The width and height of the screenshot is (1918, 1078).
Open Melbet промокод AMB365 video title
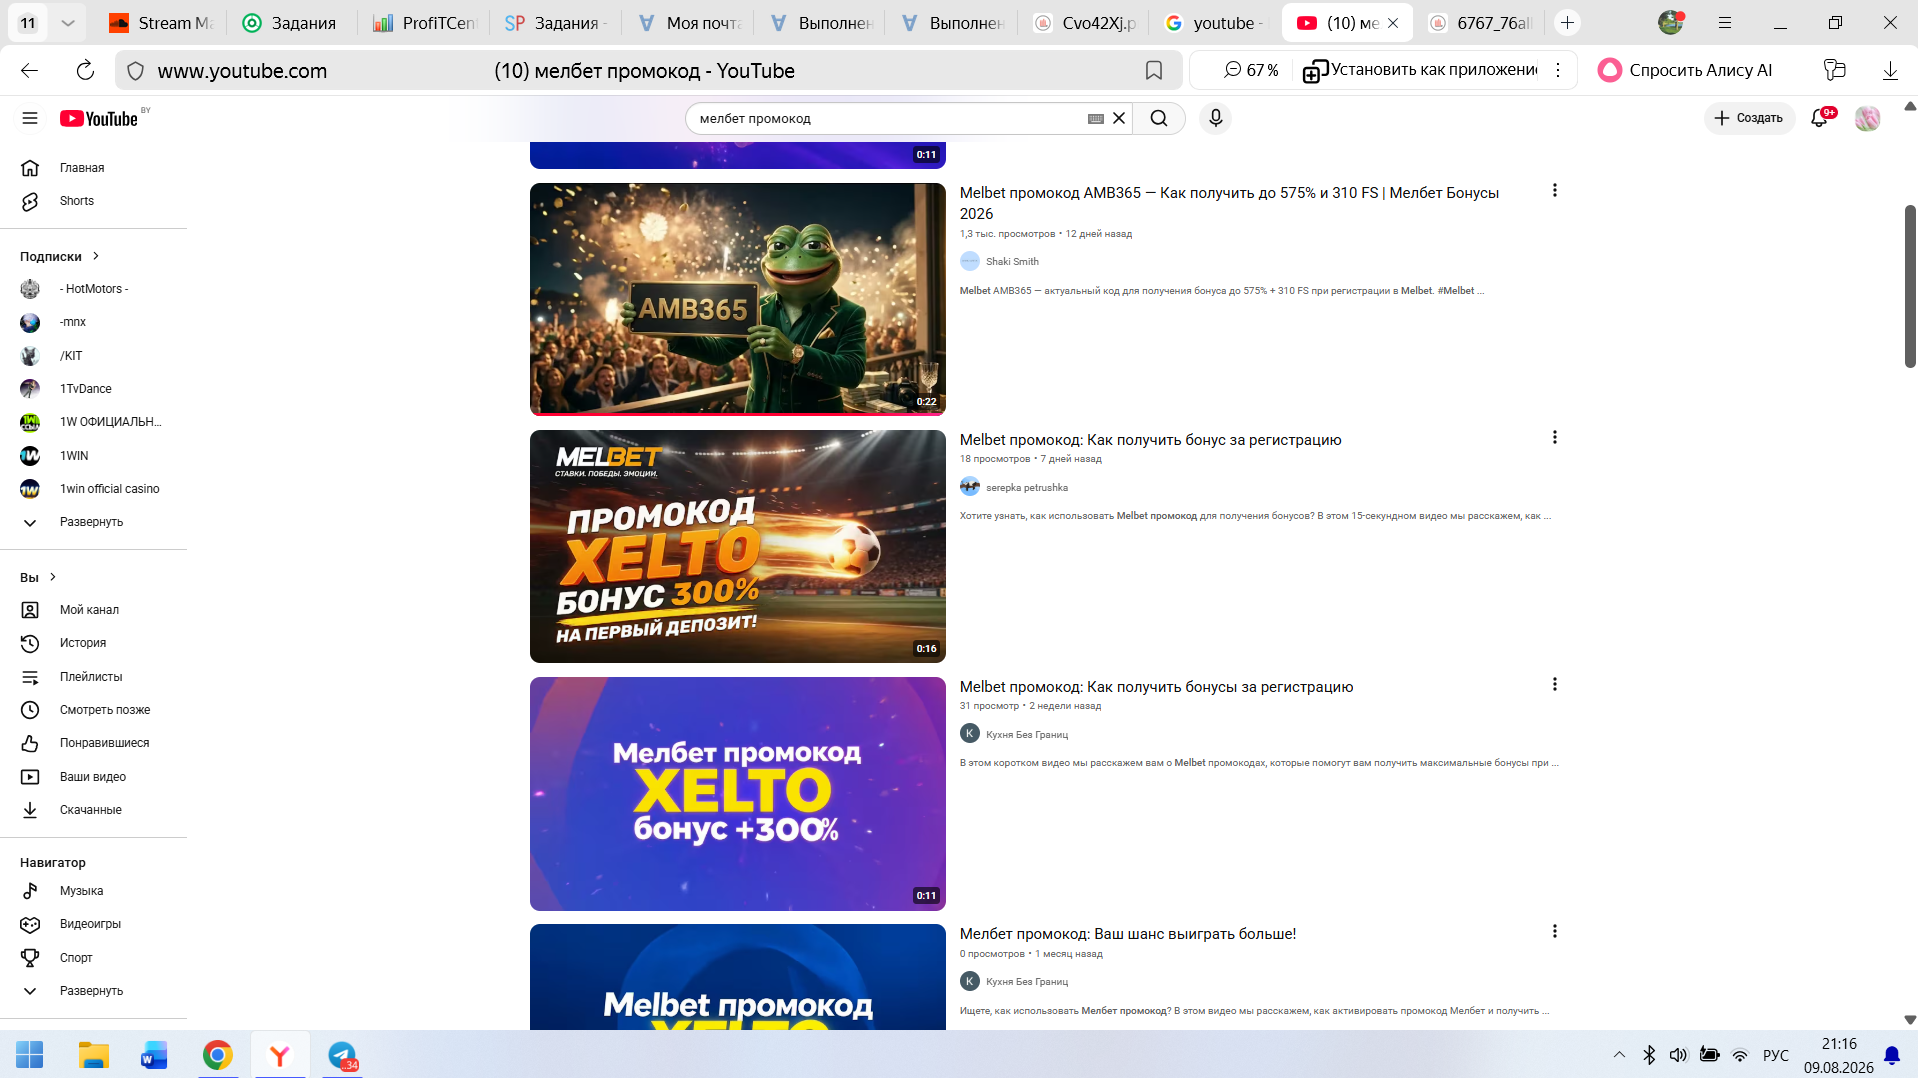(1229, 203)
